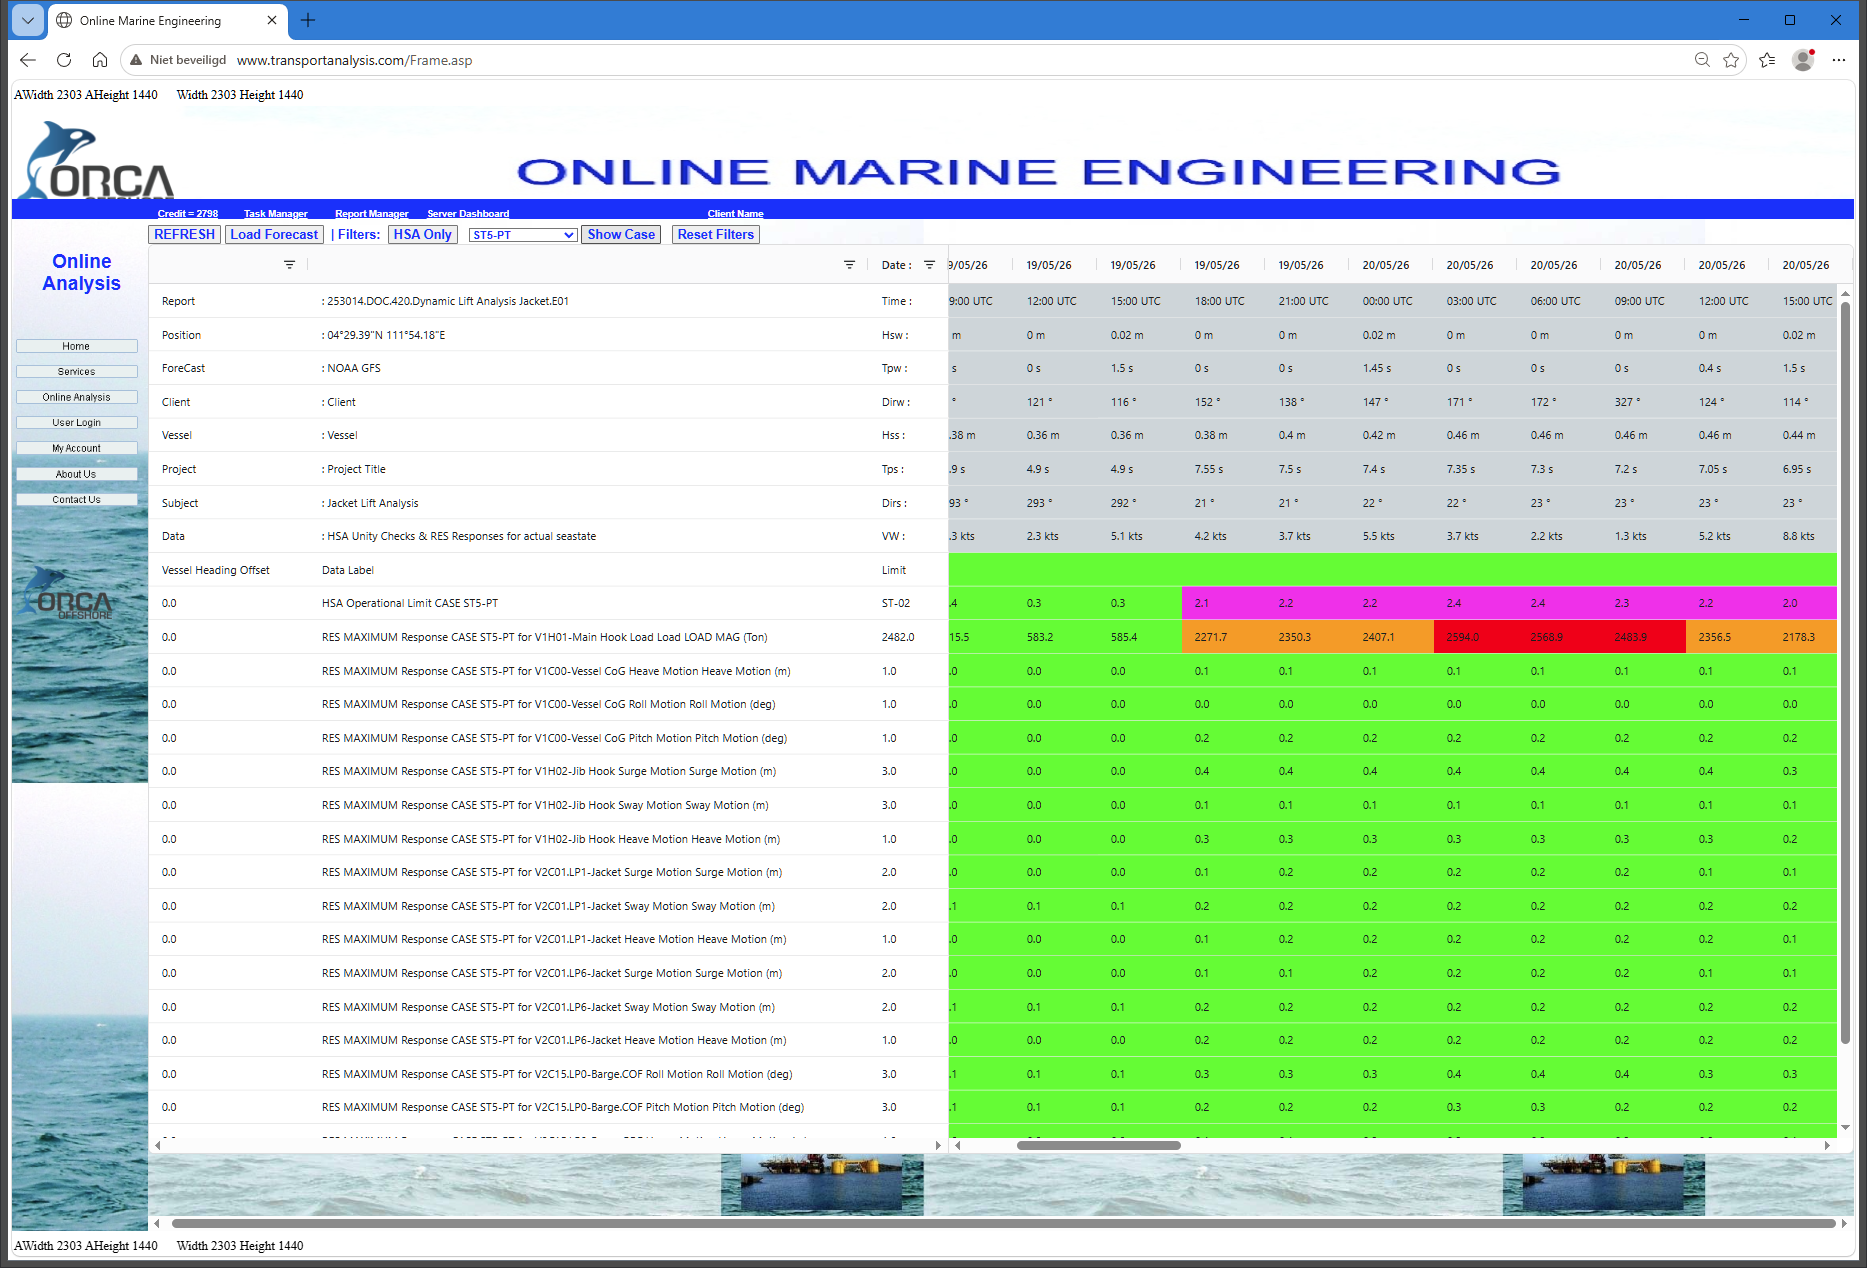Screen dimensions: 1867x1268
Task: Click the browser back arrow
Action: click(28, 60)
